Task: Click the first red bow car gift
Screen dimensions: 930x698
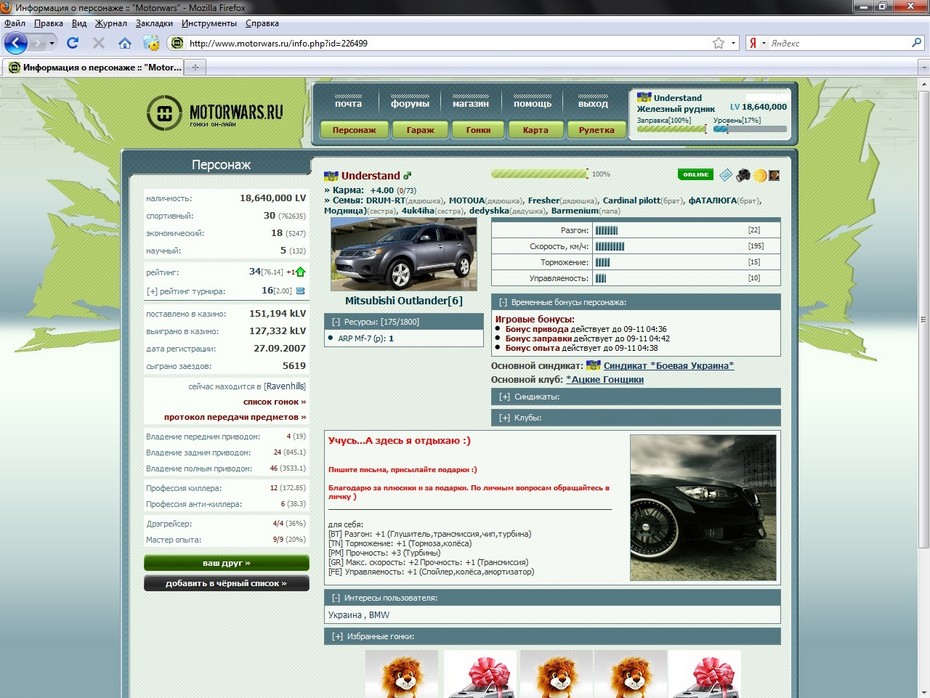Action: [480, 674]
